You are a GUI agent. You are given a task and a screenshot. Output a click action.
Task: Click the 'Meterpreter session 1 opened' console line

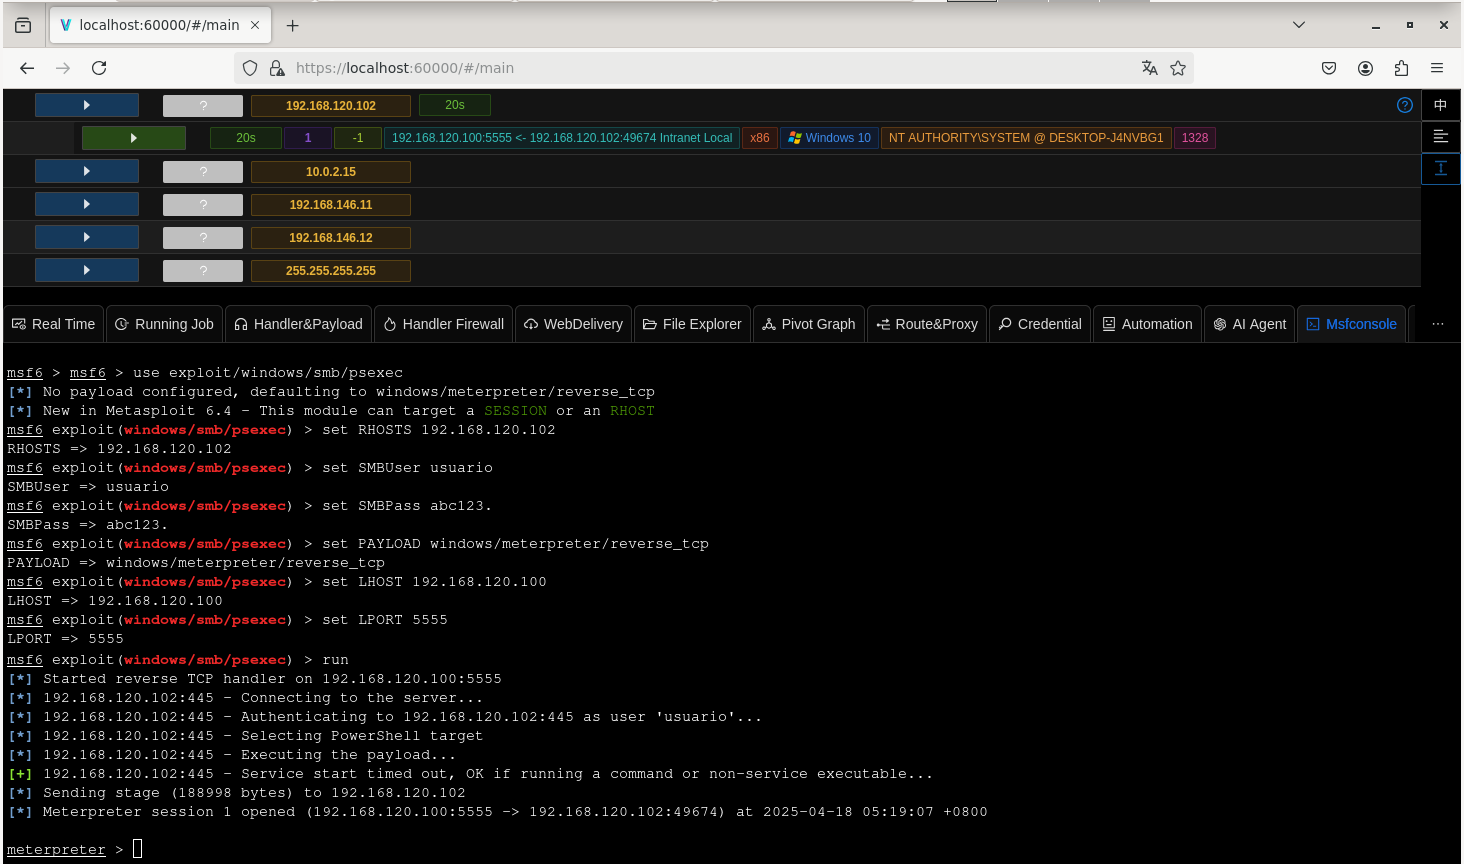tap(497, 812)
